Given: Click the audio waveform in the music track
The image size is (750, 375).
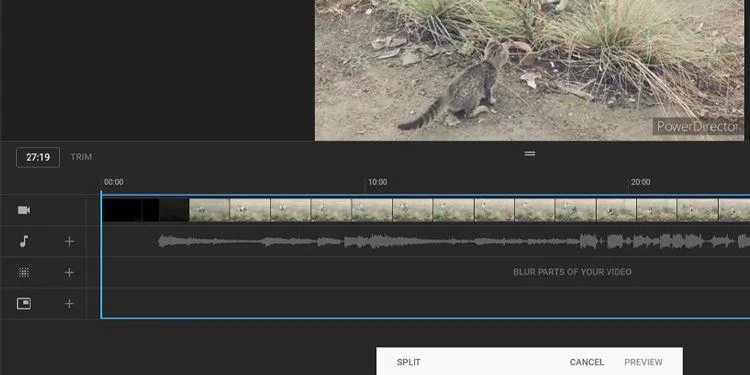Looking at the screenshot, I should point(453,241).
